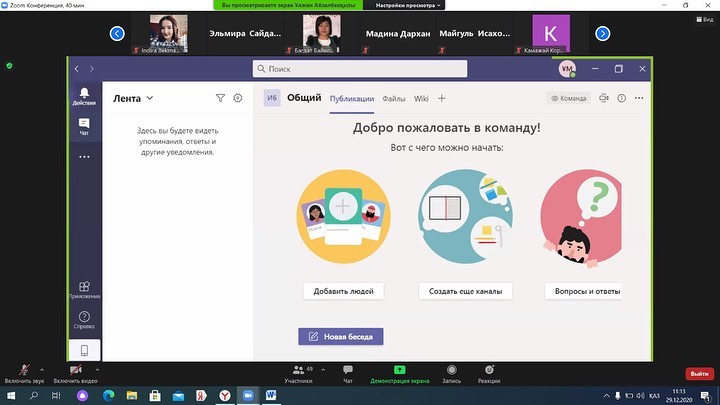Turn on video in Zoom
Screen dimensions: 720x405
coord(75,374)
